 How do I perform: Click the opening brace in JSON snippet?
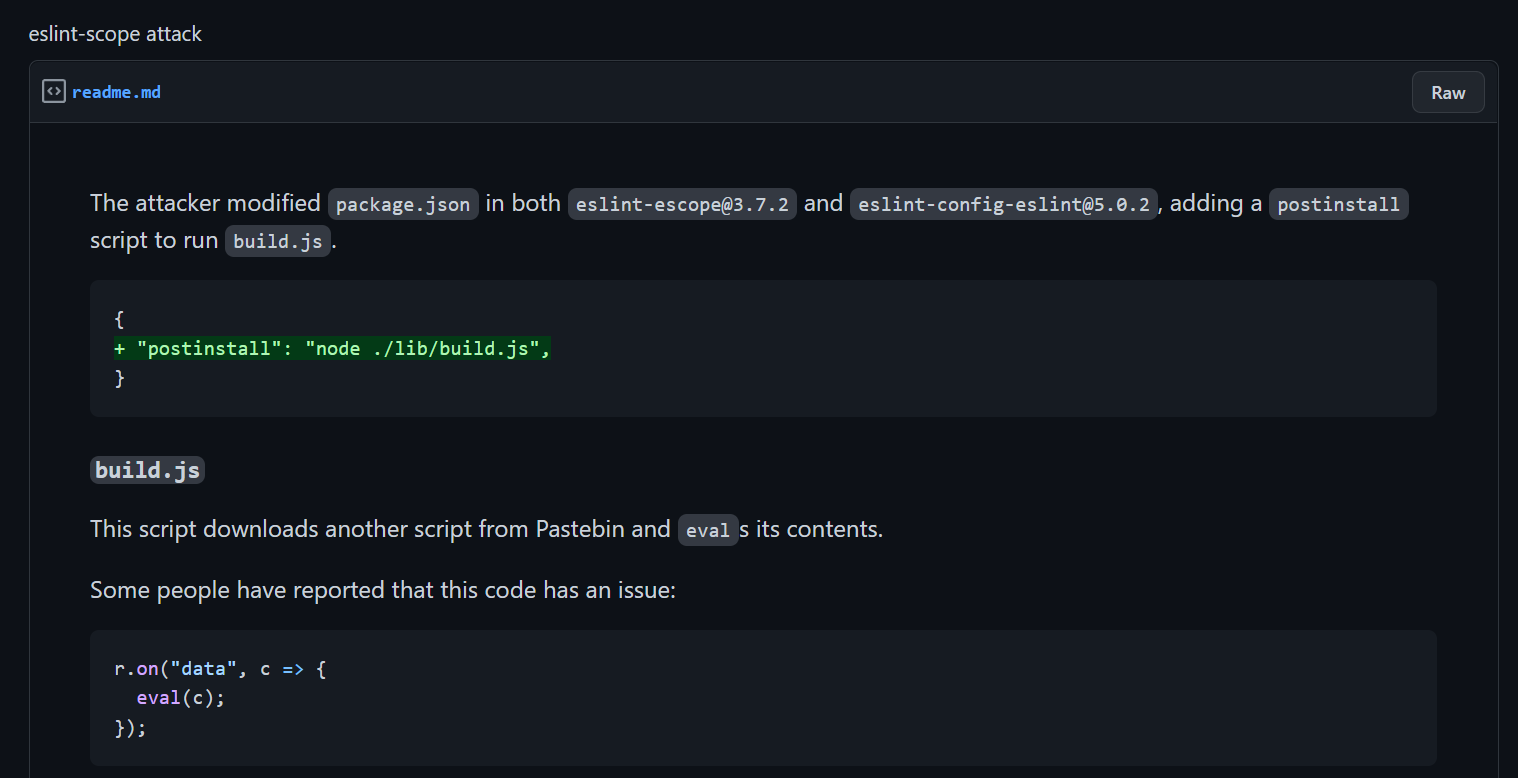119,319
